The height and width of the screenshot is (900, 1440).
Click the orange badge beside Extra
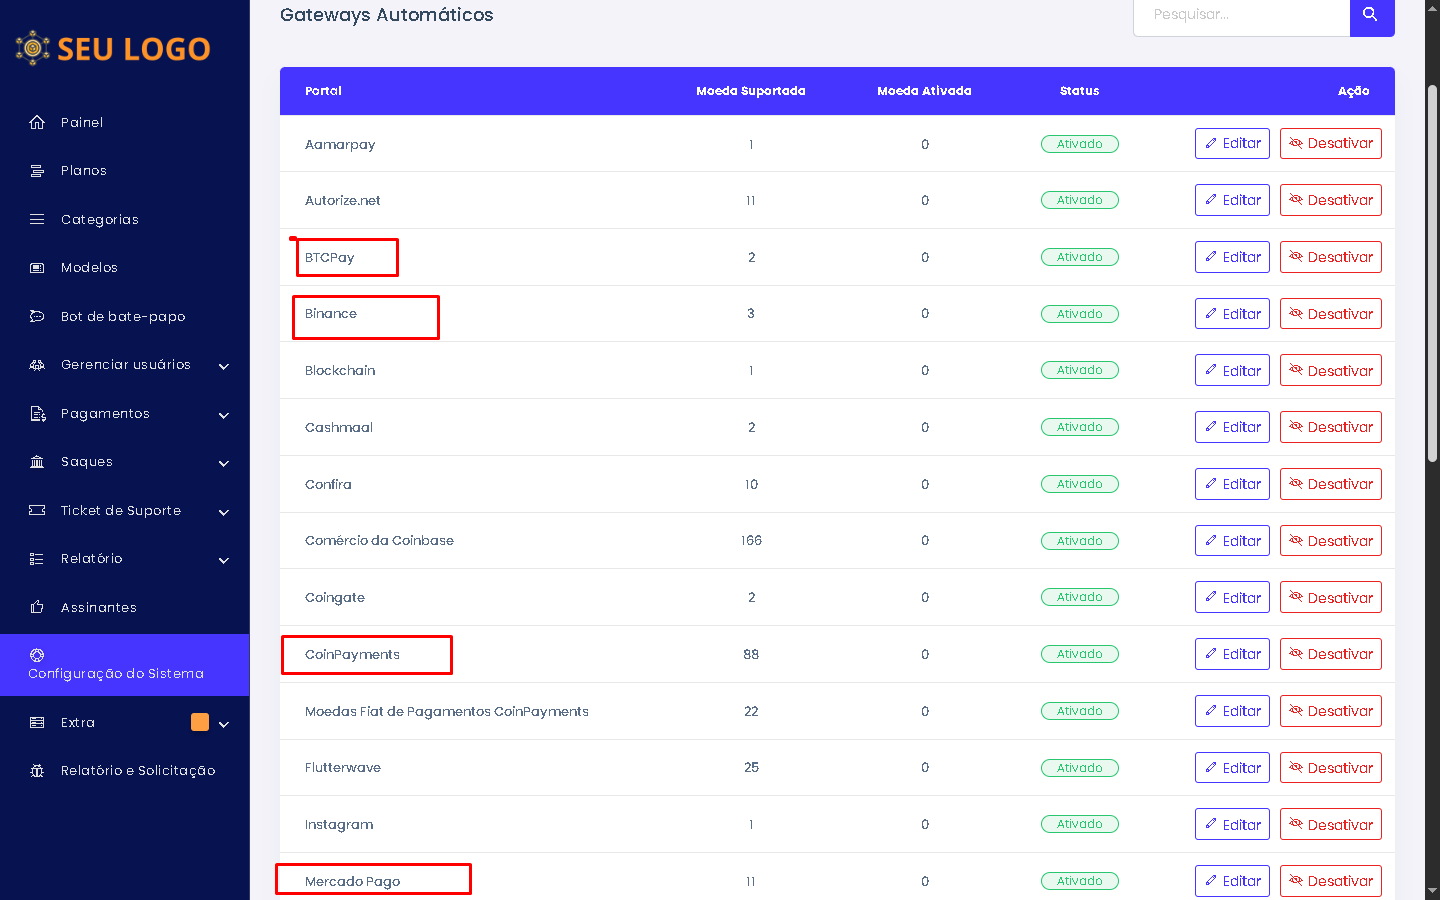click(200, 722)
